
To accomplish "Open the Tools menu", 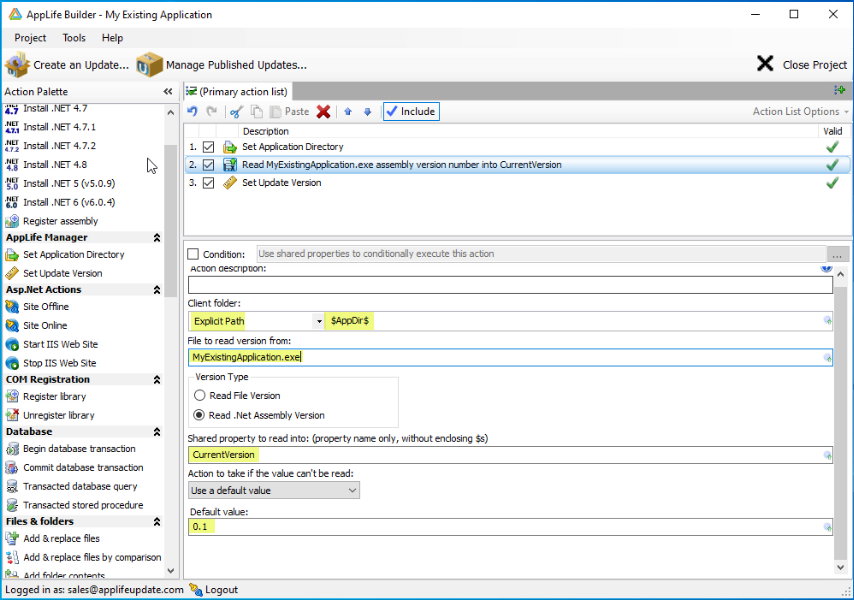I will tap(74, 38).
